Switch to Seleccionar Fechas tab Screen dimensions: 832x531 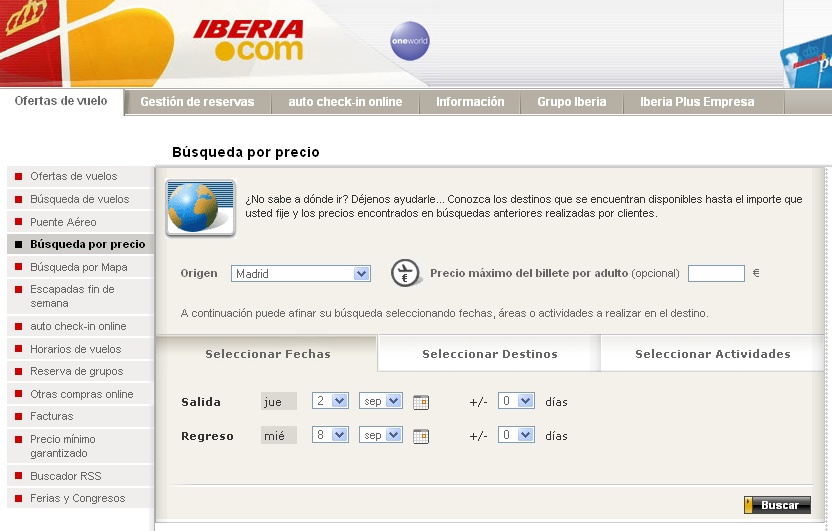tap(267, 354)
